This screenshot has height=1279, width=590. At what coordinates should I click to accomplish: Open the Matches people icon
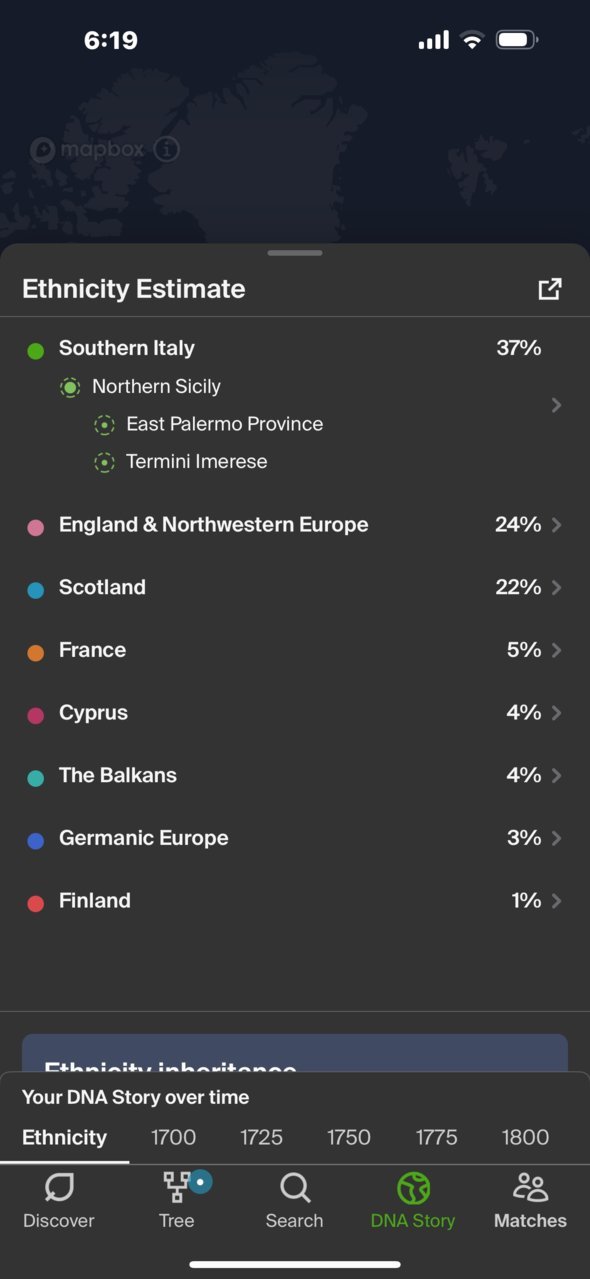pos(530,1188)
